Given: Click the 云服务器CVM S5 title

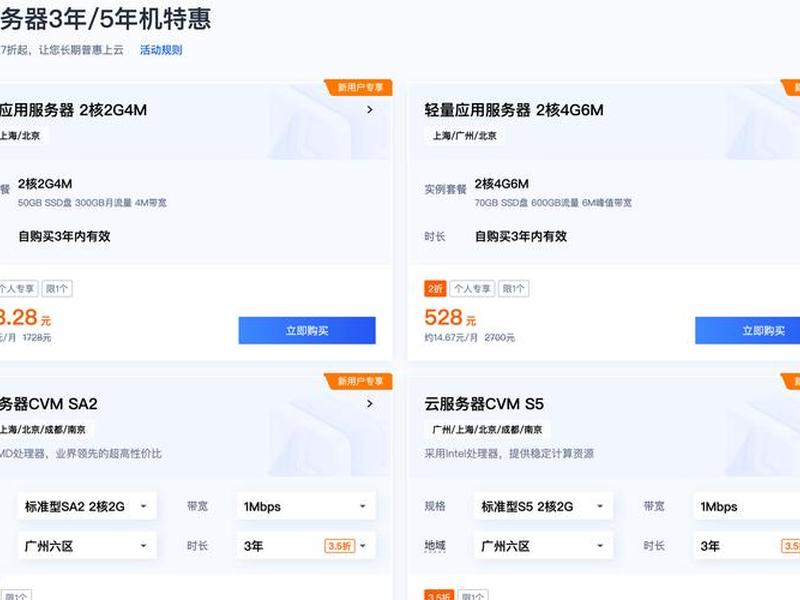Looking at the screenshot, I should click(x=484, y=404).
